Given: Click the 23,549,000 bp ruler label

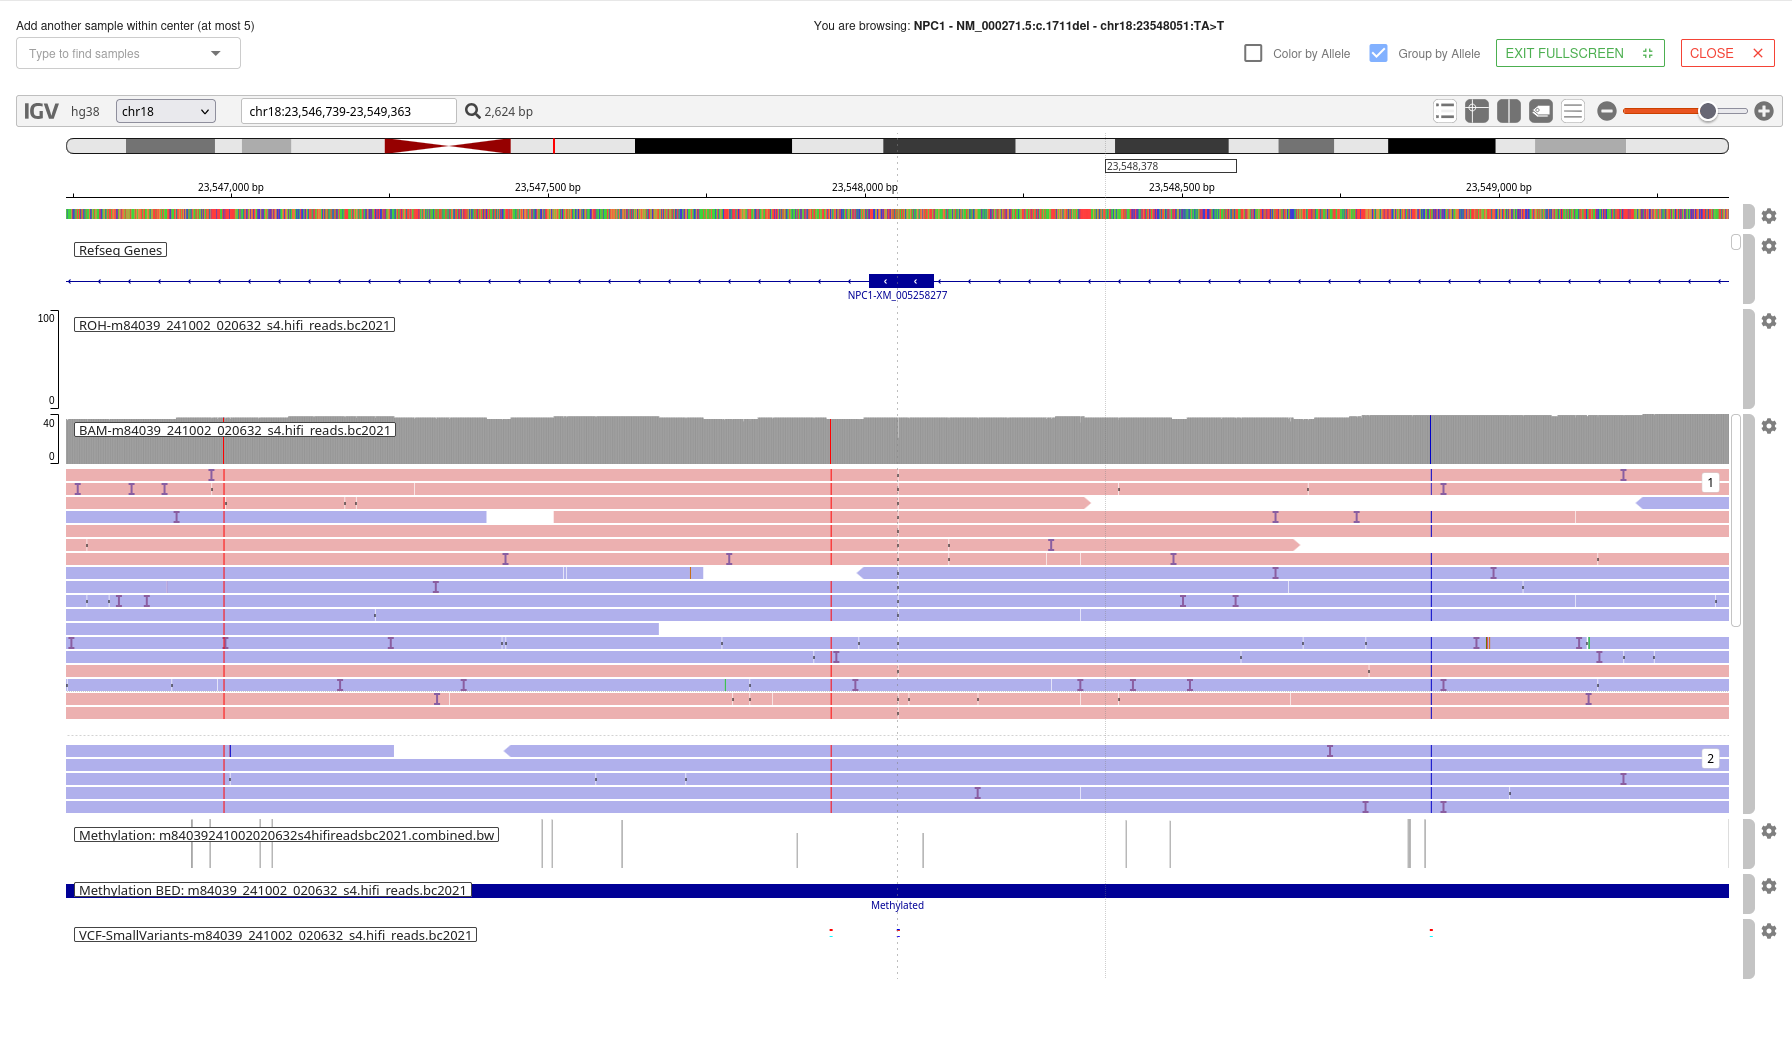Looking at the screenshot, I should (x=1499, y=187).
